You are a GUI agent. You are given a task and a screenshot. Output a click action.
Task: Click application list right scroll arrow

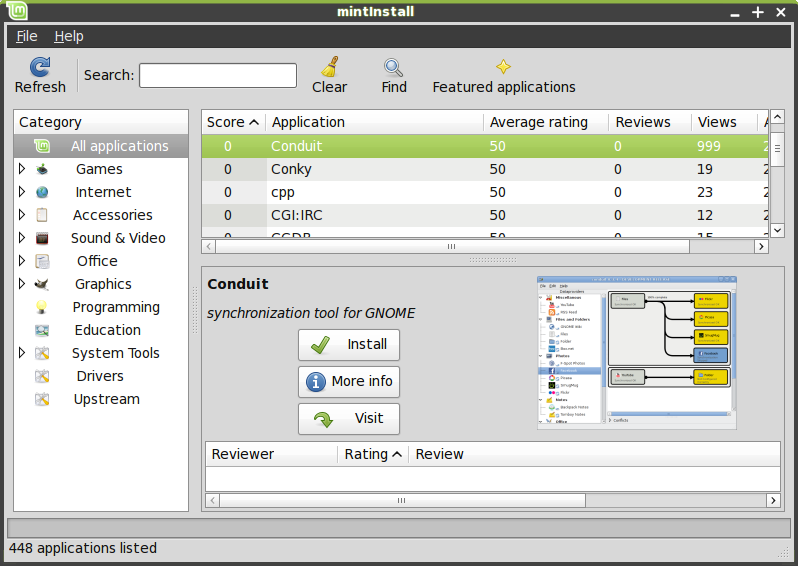[761, 246]
